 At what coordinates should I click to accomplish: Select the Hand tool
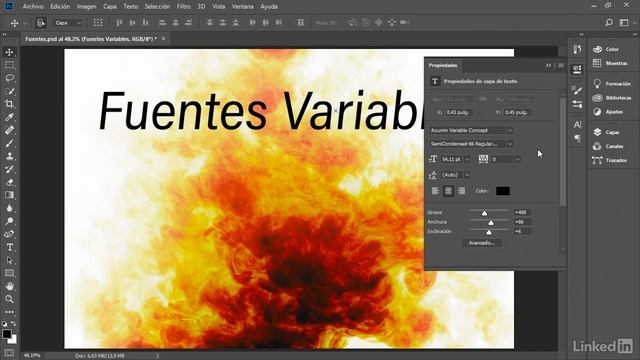coord(9,286)
